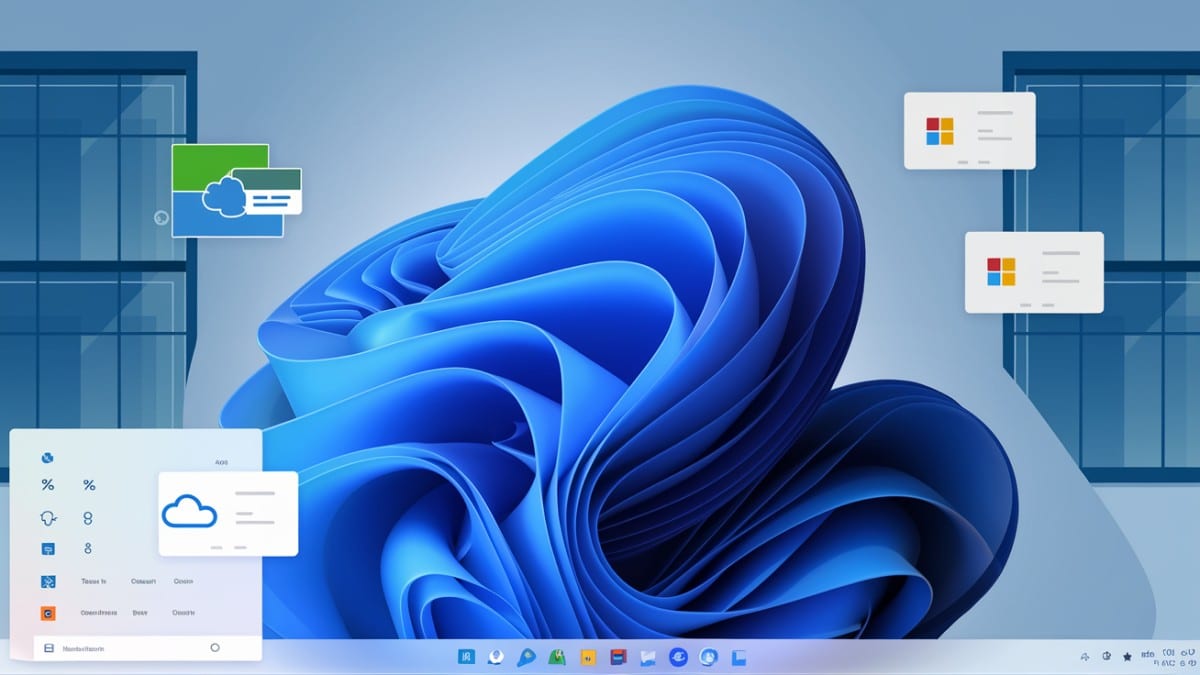
Task: Click the rightmost blue window taskbar icon
Action: click(739, 657)
